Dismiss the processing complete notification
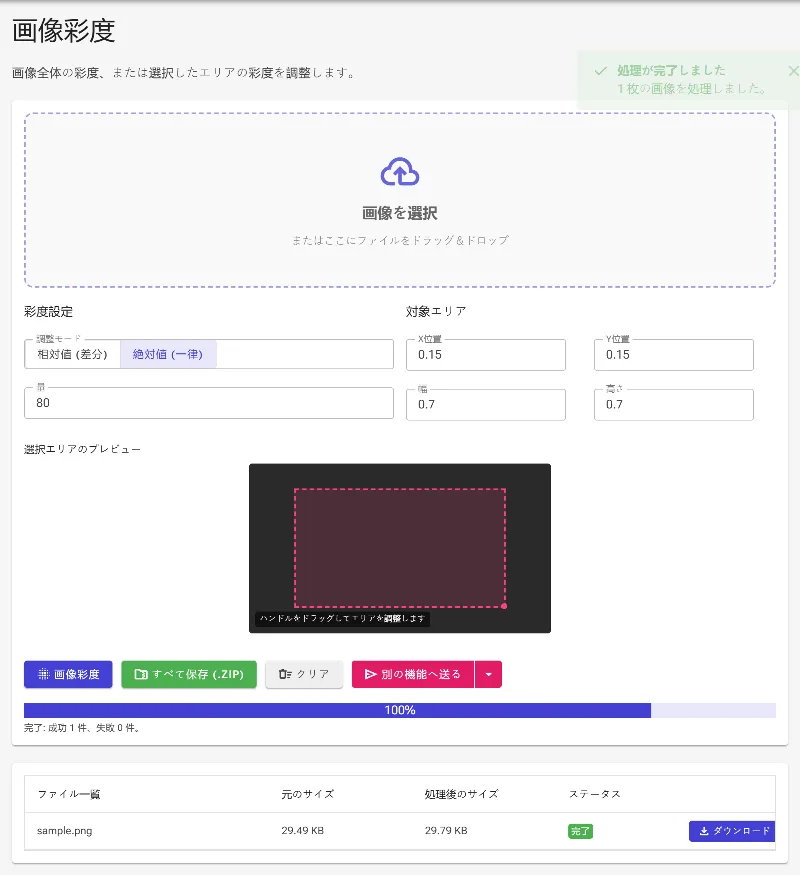Image resolution: width=800 pixels, height=875 pixels. tap(793, 71)
